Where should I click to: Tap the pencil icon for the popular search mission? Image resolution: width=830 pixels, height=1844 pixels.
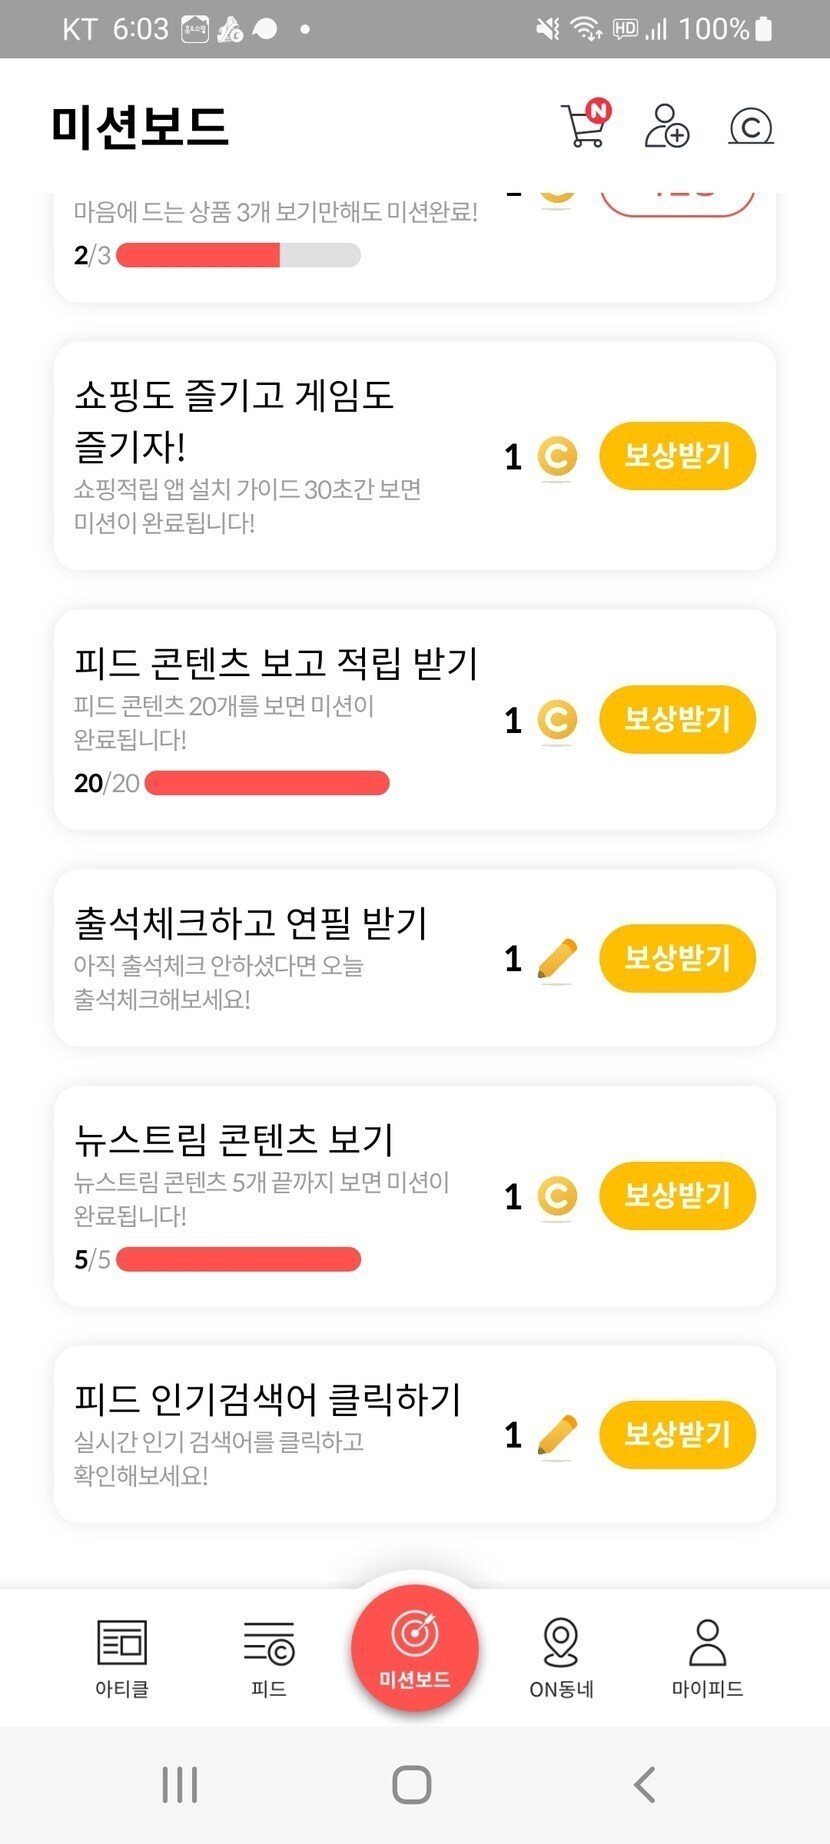coord(557,1435)
